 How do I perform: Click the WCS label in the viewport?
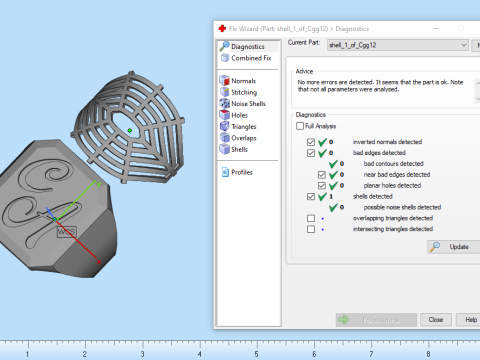[x=67, y=232]
